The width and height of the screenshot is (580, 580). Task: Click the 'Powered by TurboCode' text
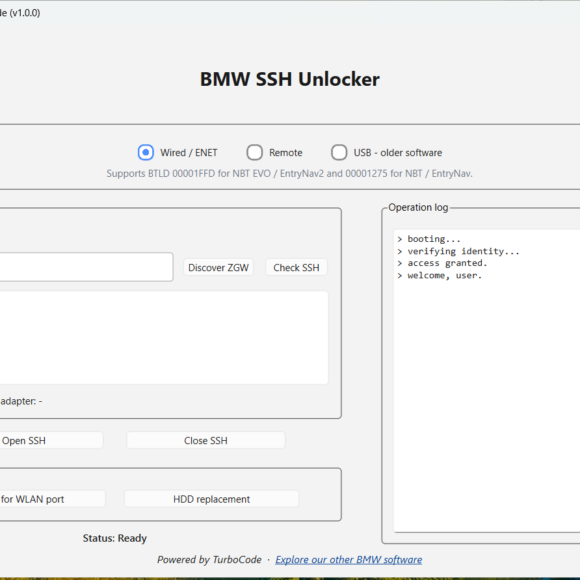pyautogui.click(x=209, y=560)
